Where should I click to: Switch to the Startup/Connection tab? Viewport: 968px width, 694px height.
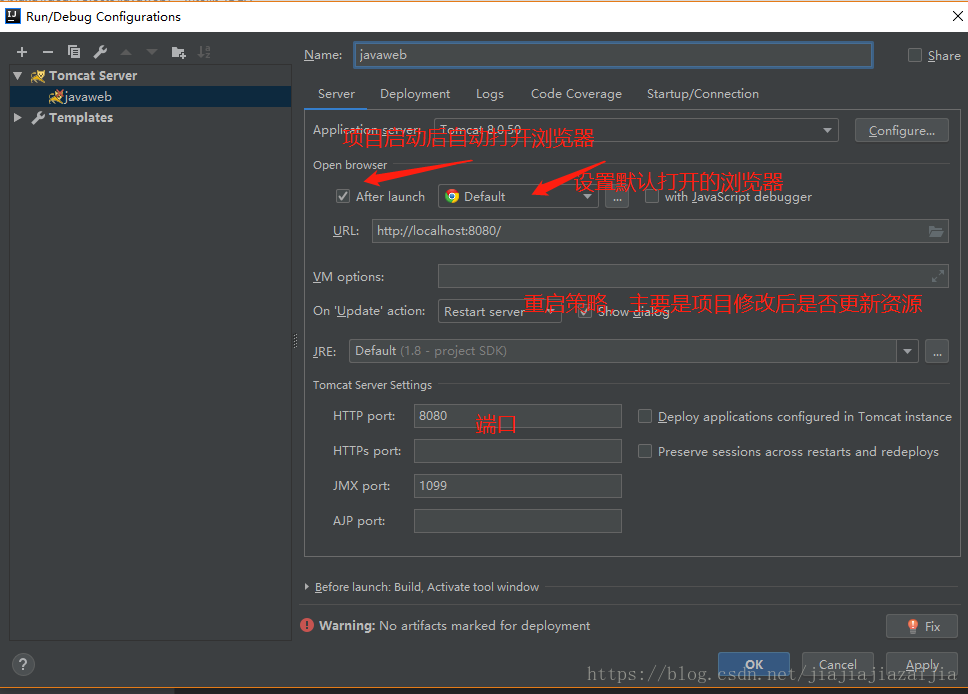click(x=703, y=94)
